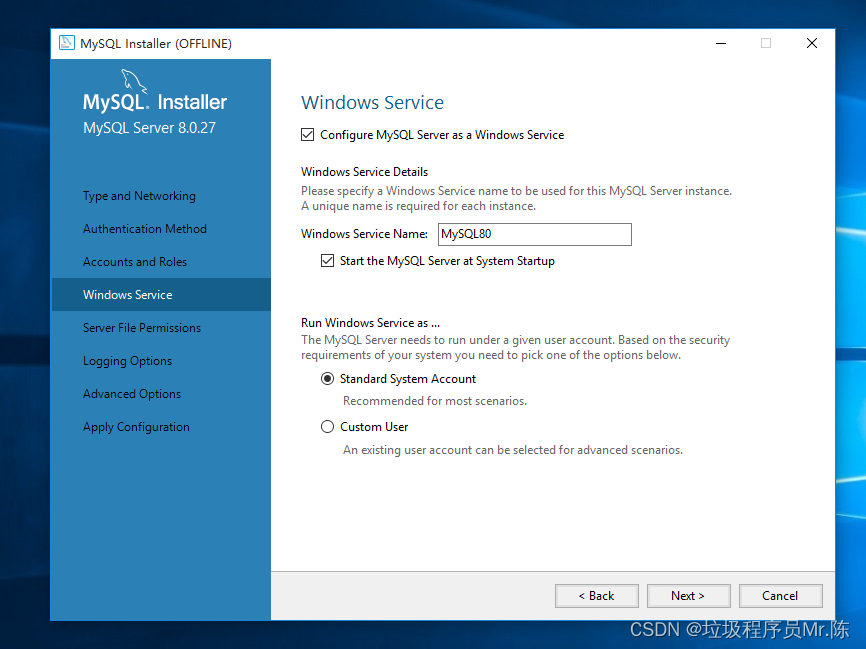This screenshot has width=866, height=649.
Task: Open Logging Options step
Action: click(x=128, y=361)
